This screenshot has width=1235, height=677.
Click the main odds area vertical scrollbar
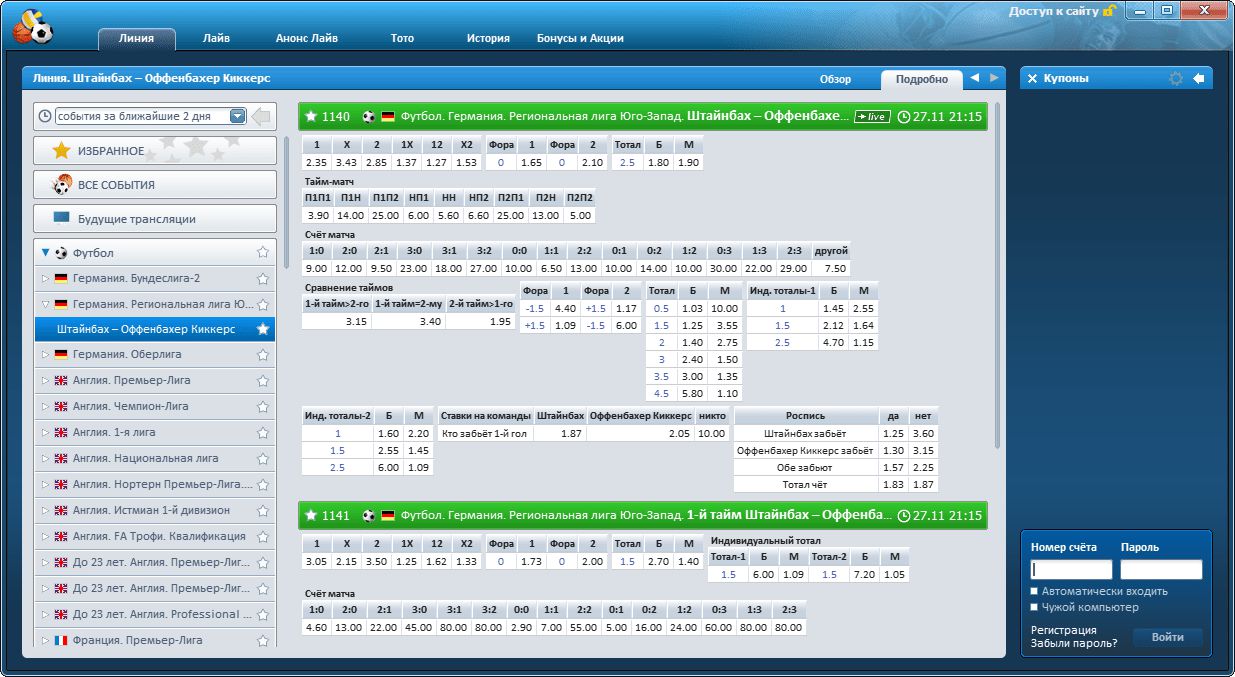tap(997, 275)
